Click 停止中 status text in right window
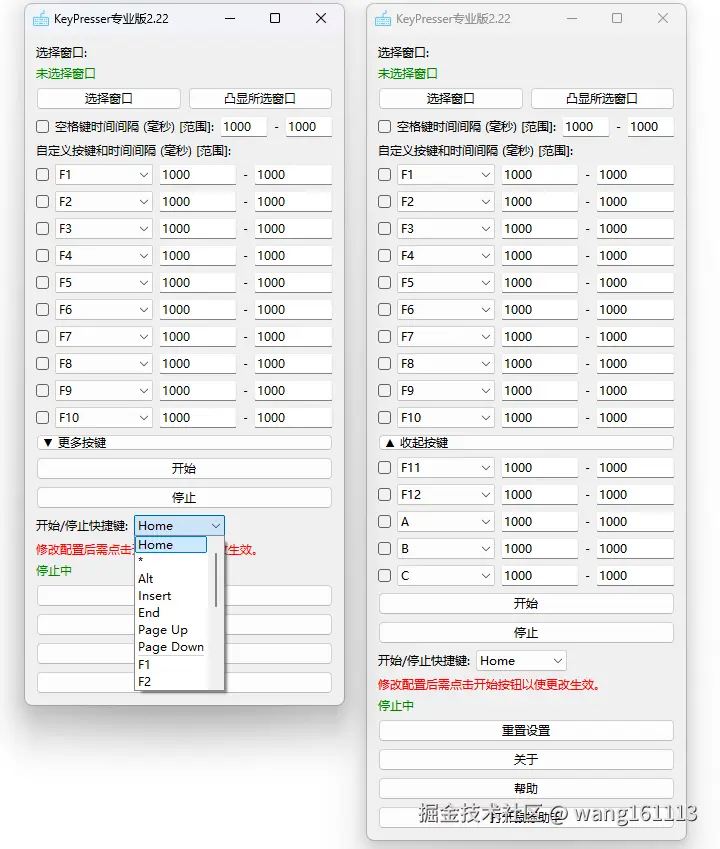The height and width of the screenshot is (849, 720). coord(396,706)
